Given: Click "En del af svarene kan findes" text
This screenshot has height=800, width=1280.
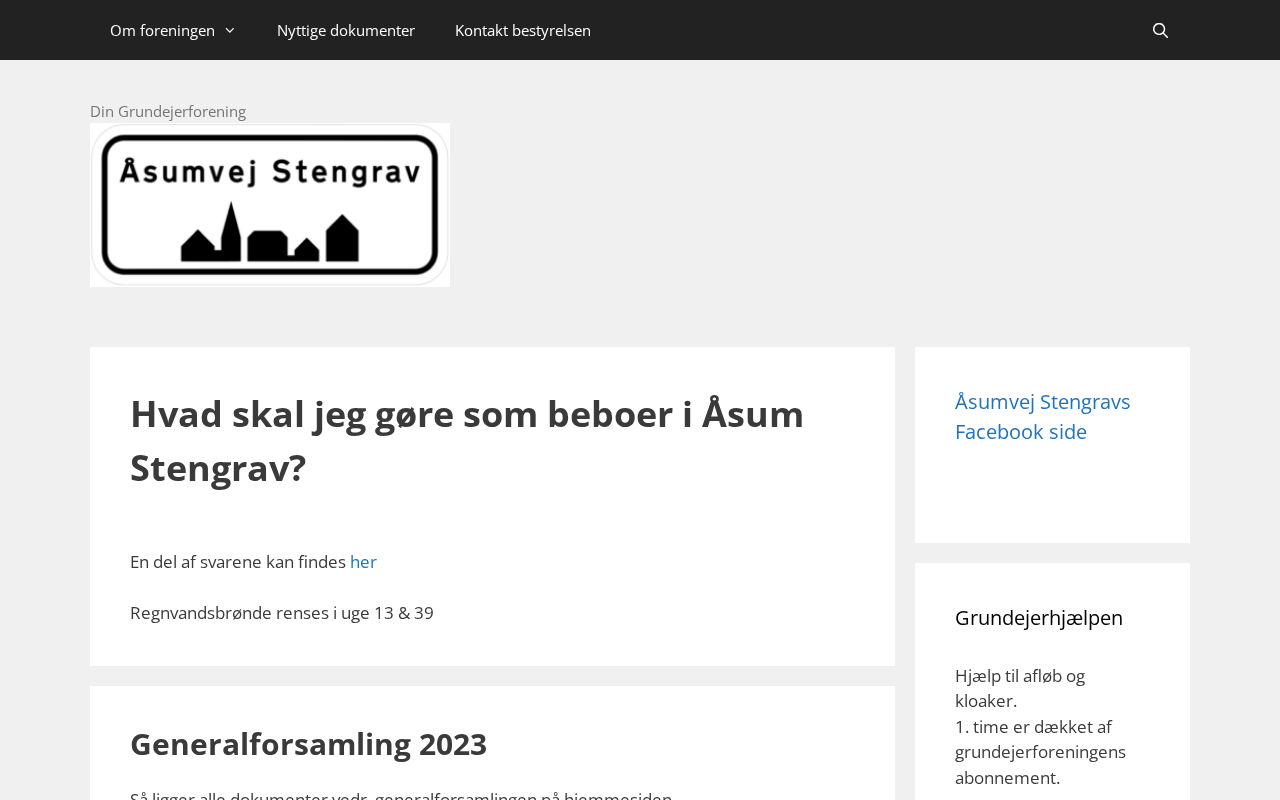Looking at the screenshot, I should coord(238,562).
